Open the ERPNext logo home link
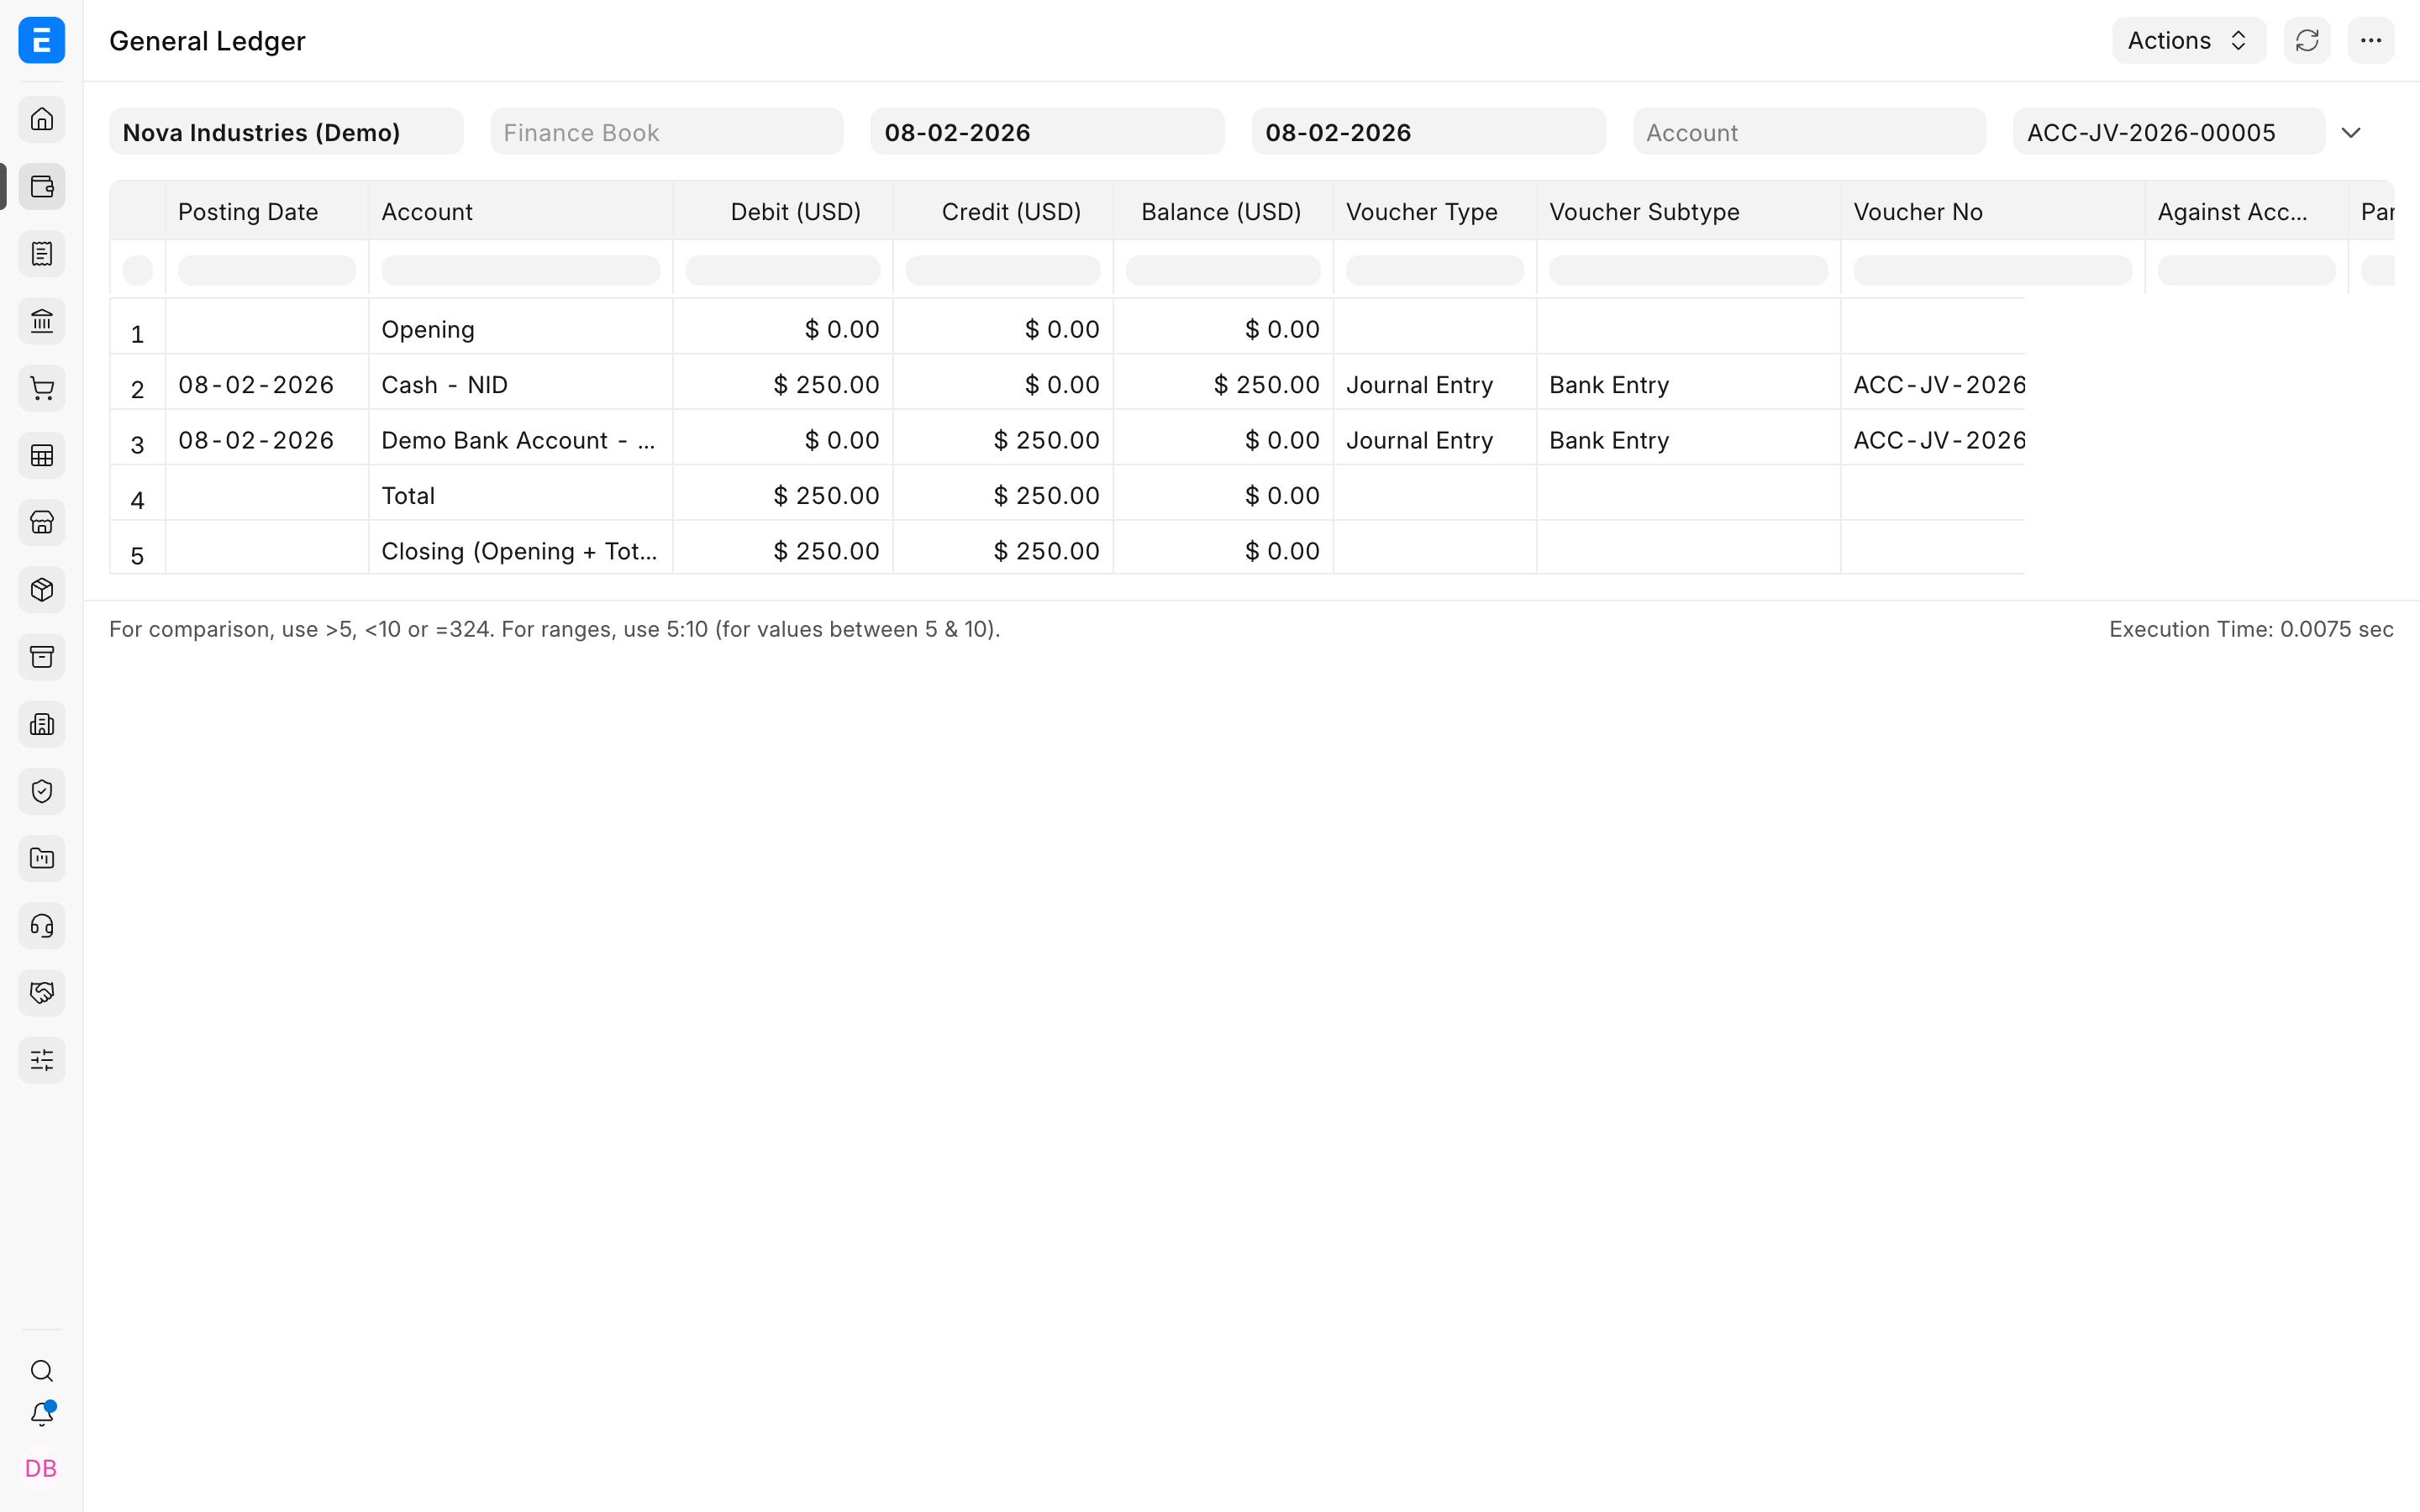The width and height of the screenshot is (2420, 1512). (42, 40)
